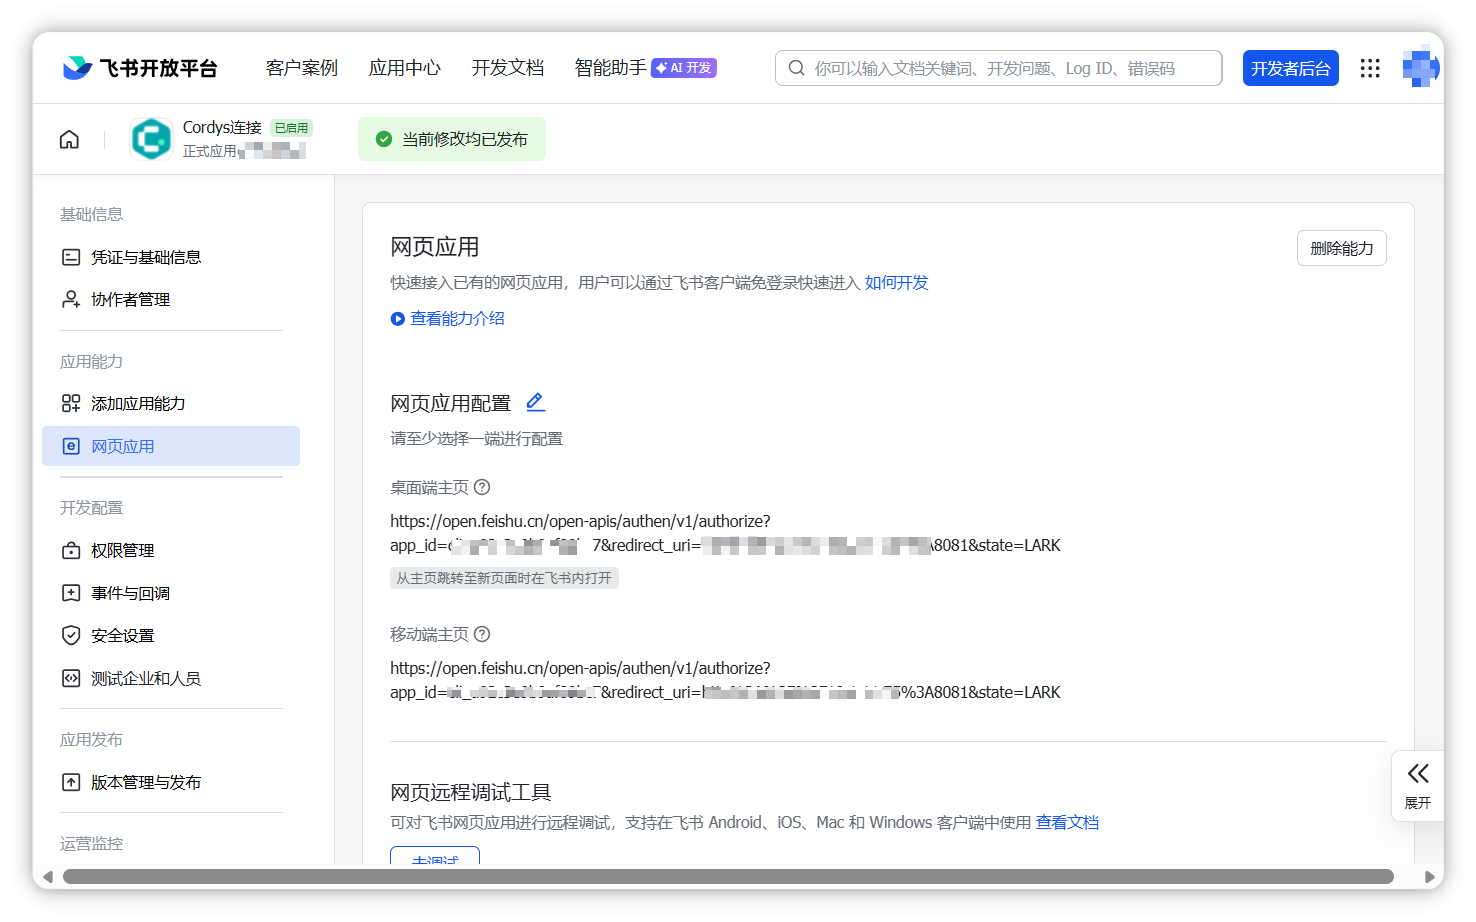Screen dimensions: 1476x922
Task: Click the horizontal scrollbar right arrow
Action: click(1430, 877)
